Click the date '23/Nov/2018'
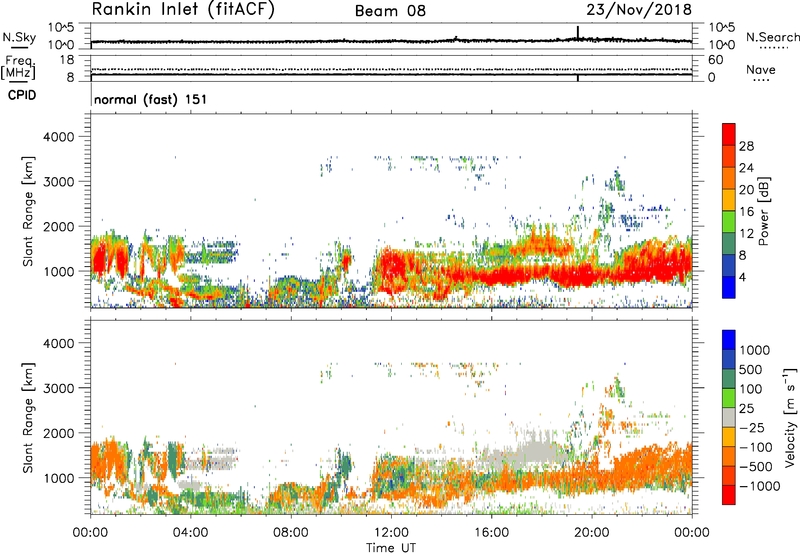The image size is (800, 554). pos(639,9)
